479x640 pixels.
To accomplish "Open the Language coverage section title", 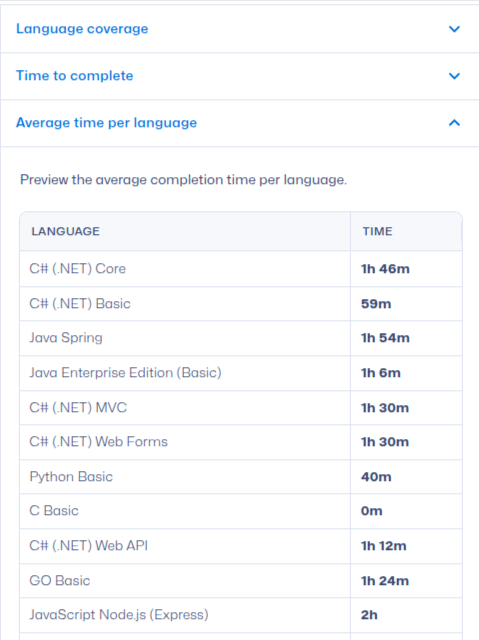I will pyautogui.click(x=82, y=29).
